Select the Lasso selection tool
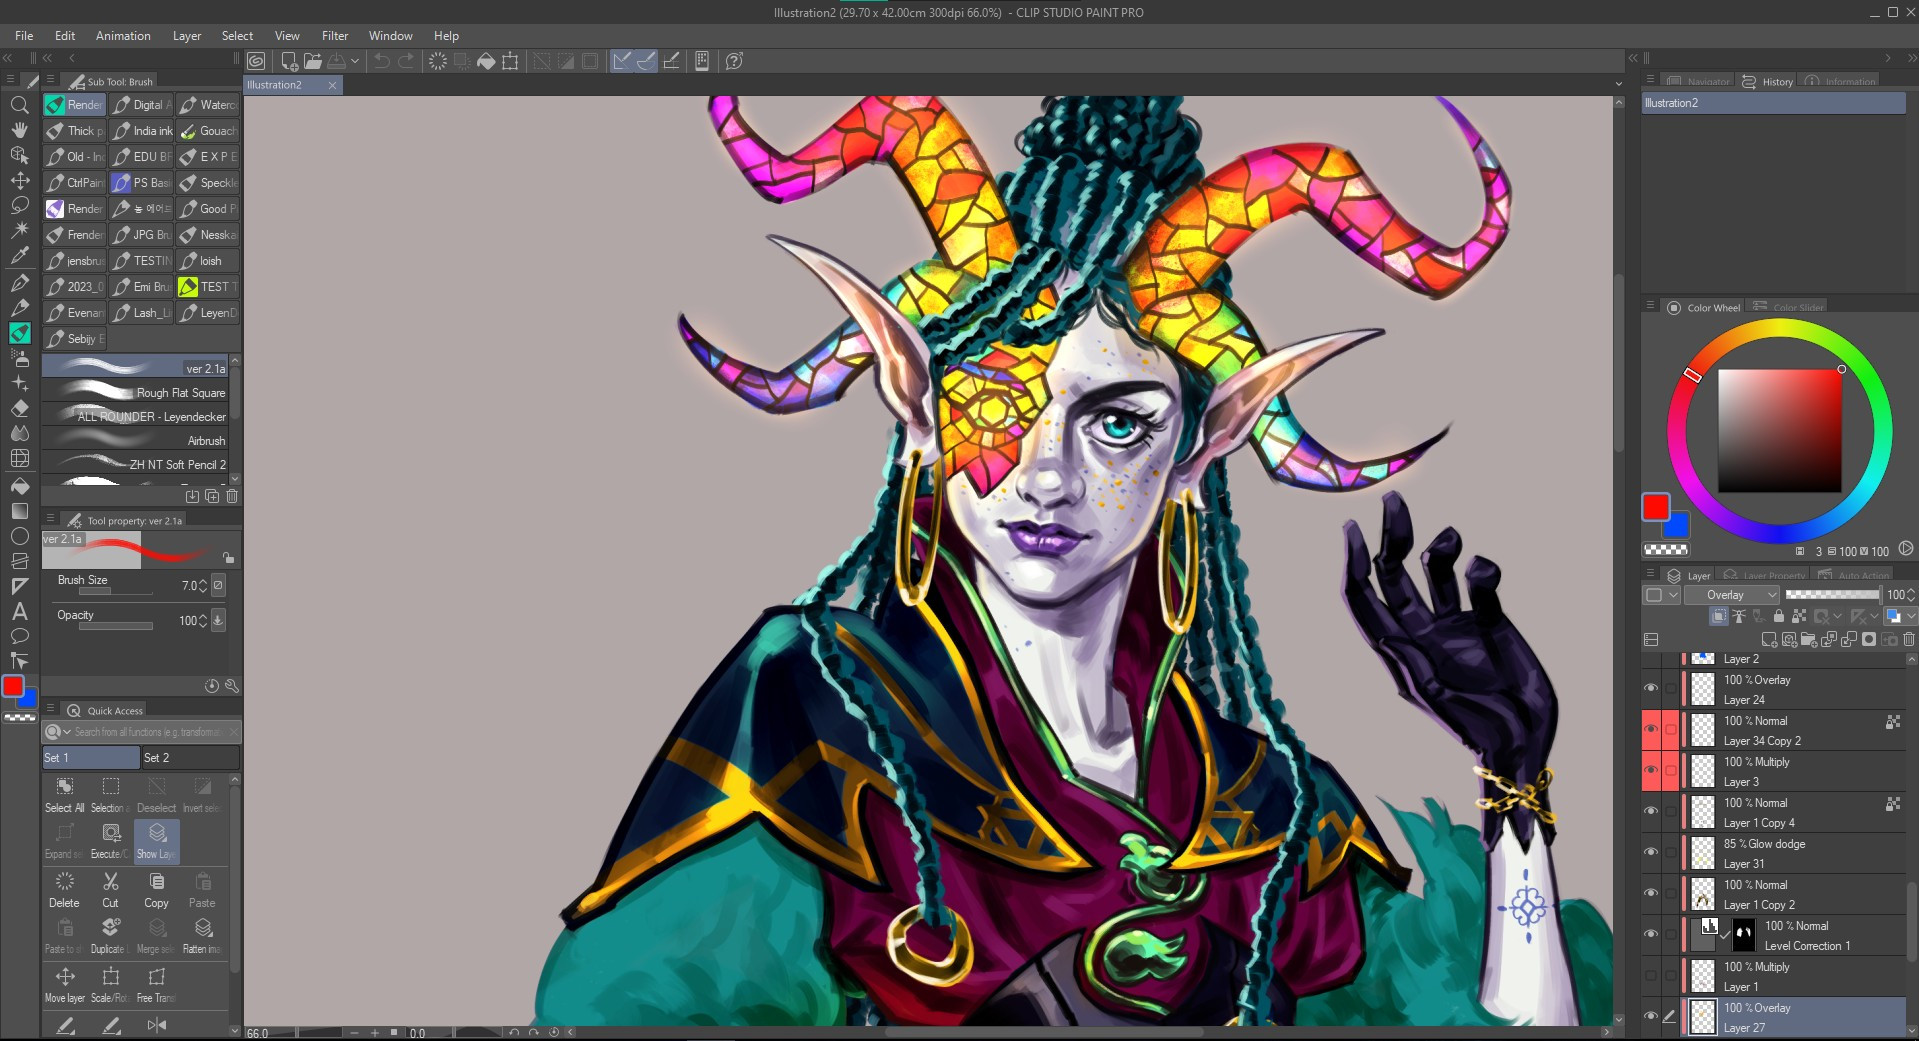Screen dimensions: 1919x1041 point(19,205)
